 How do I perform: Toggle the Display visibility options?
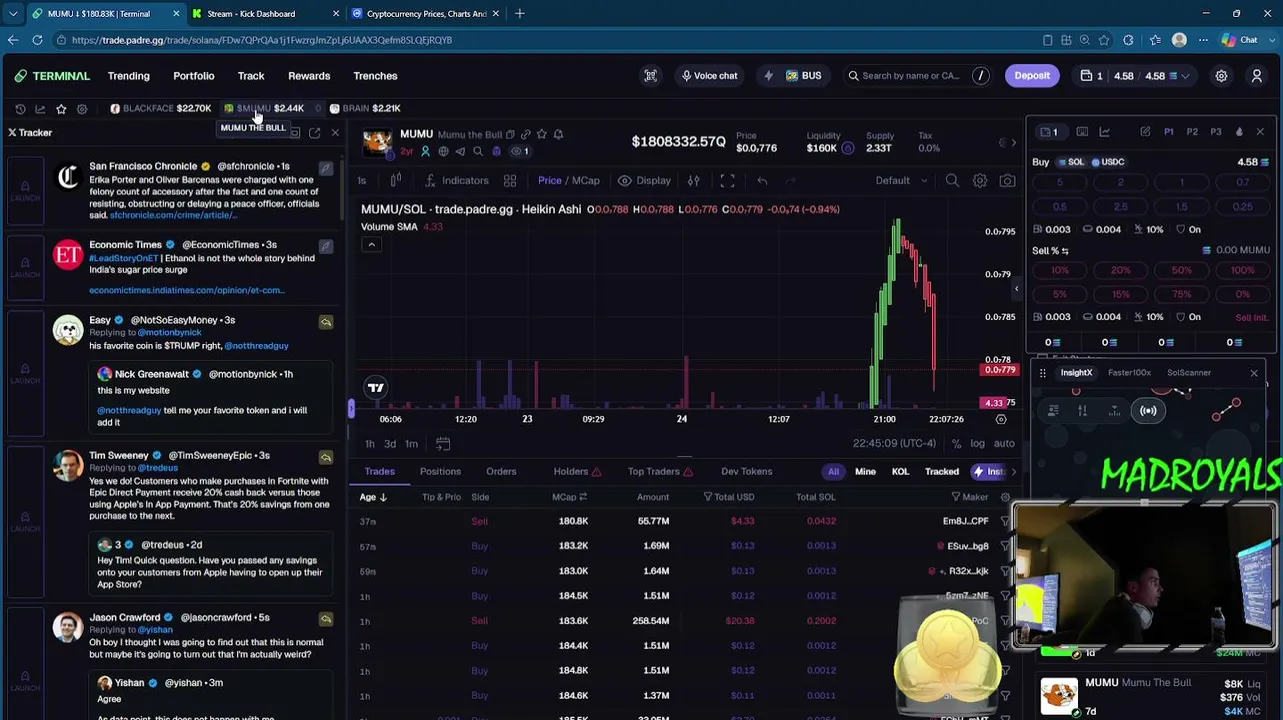point(644,181)
